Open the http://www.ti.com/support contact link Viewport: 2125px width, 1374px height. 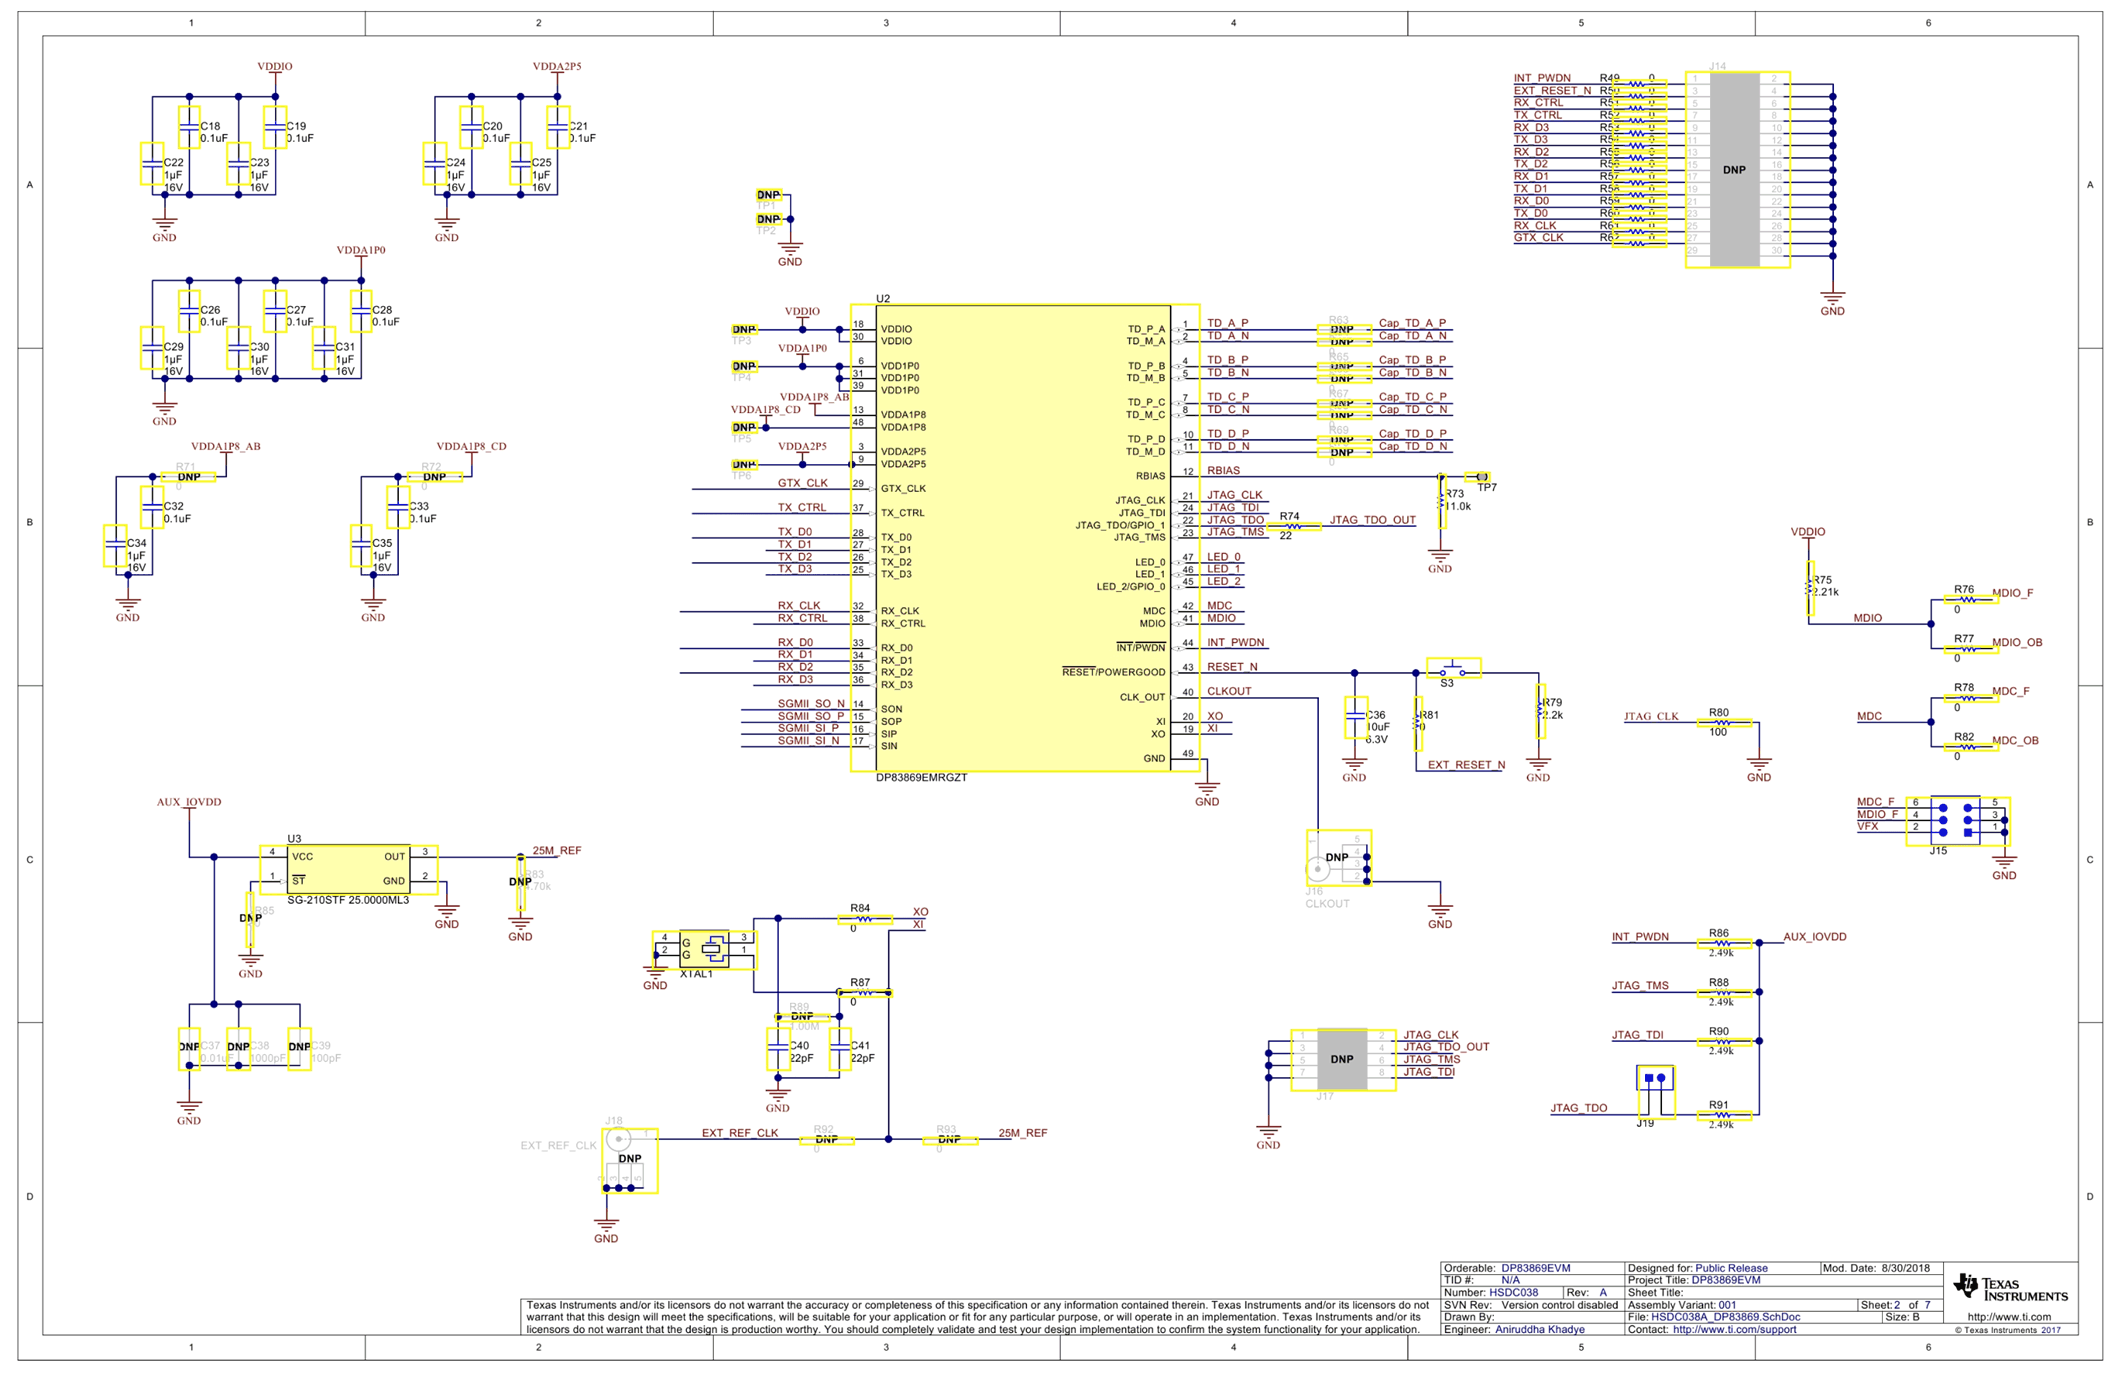click(1735, 1330)
